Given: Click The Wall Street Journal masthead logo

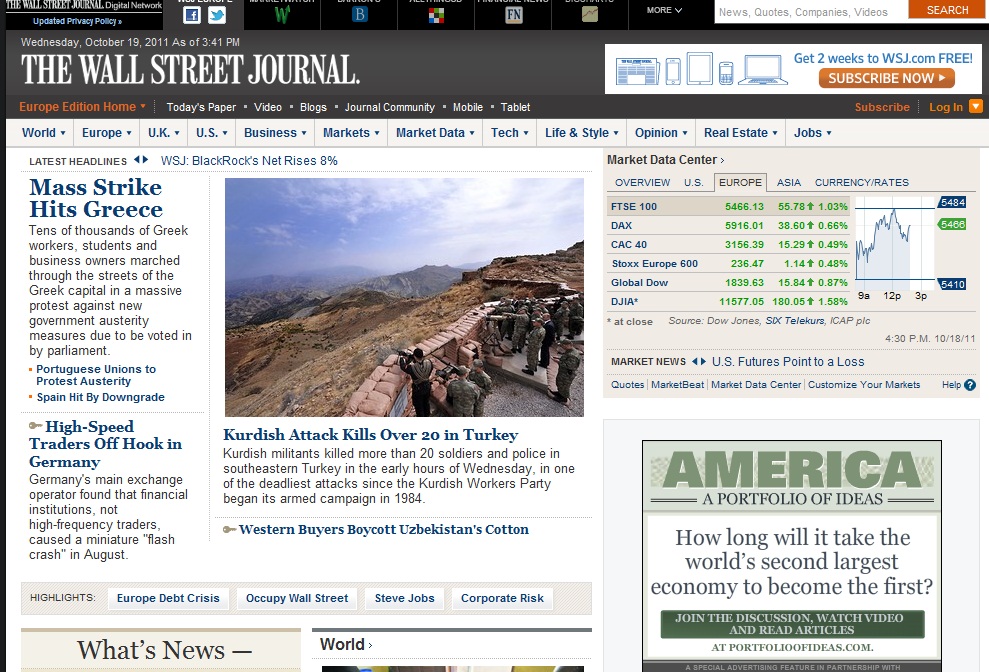Looking at the screenshot, I should click(x=190, y=69).
